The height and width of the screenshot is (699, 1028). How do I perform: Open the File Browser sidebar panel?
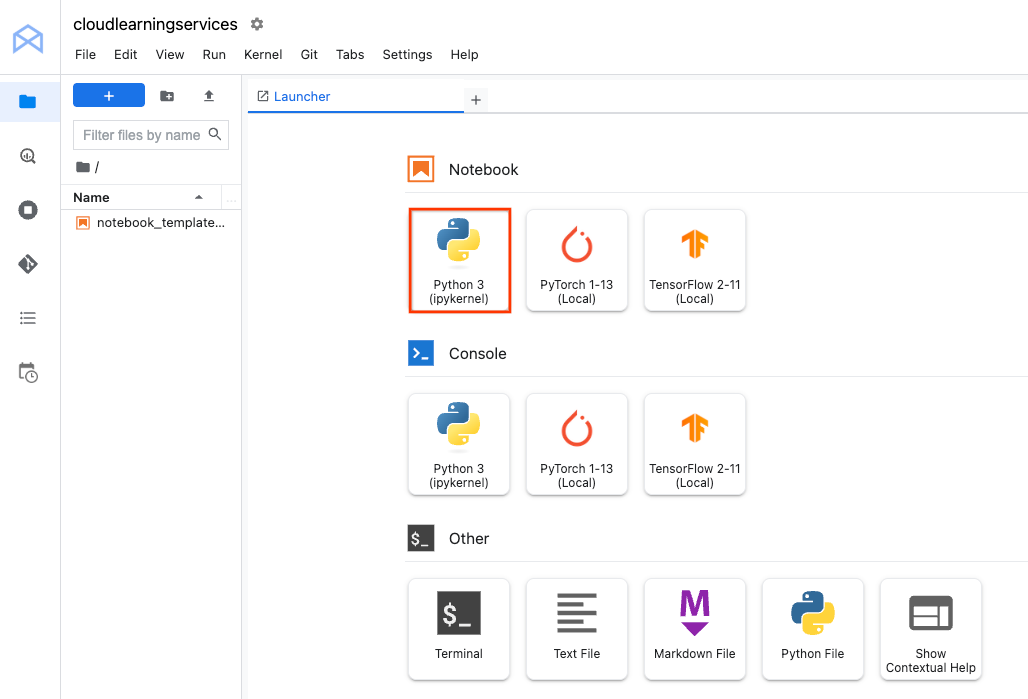click(x=28, y=102)
